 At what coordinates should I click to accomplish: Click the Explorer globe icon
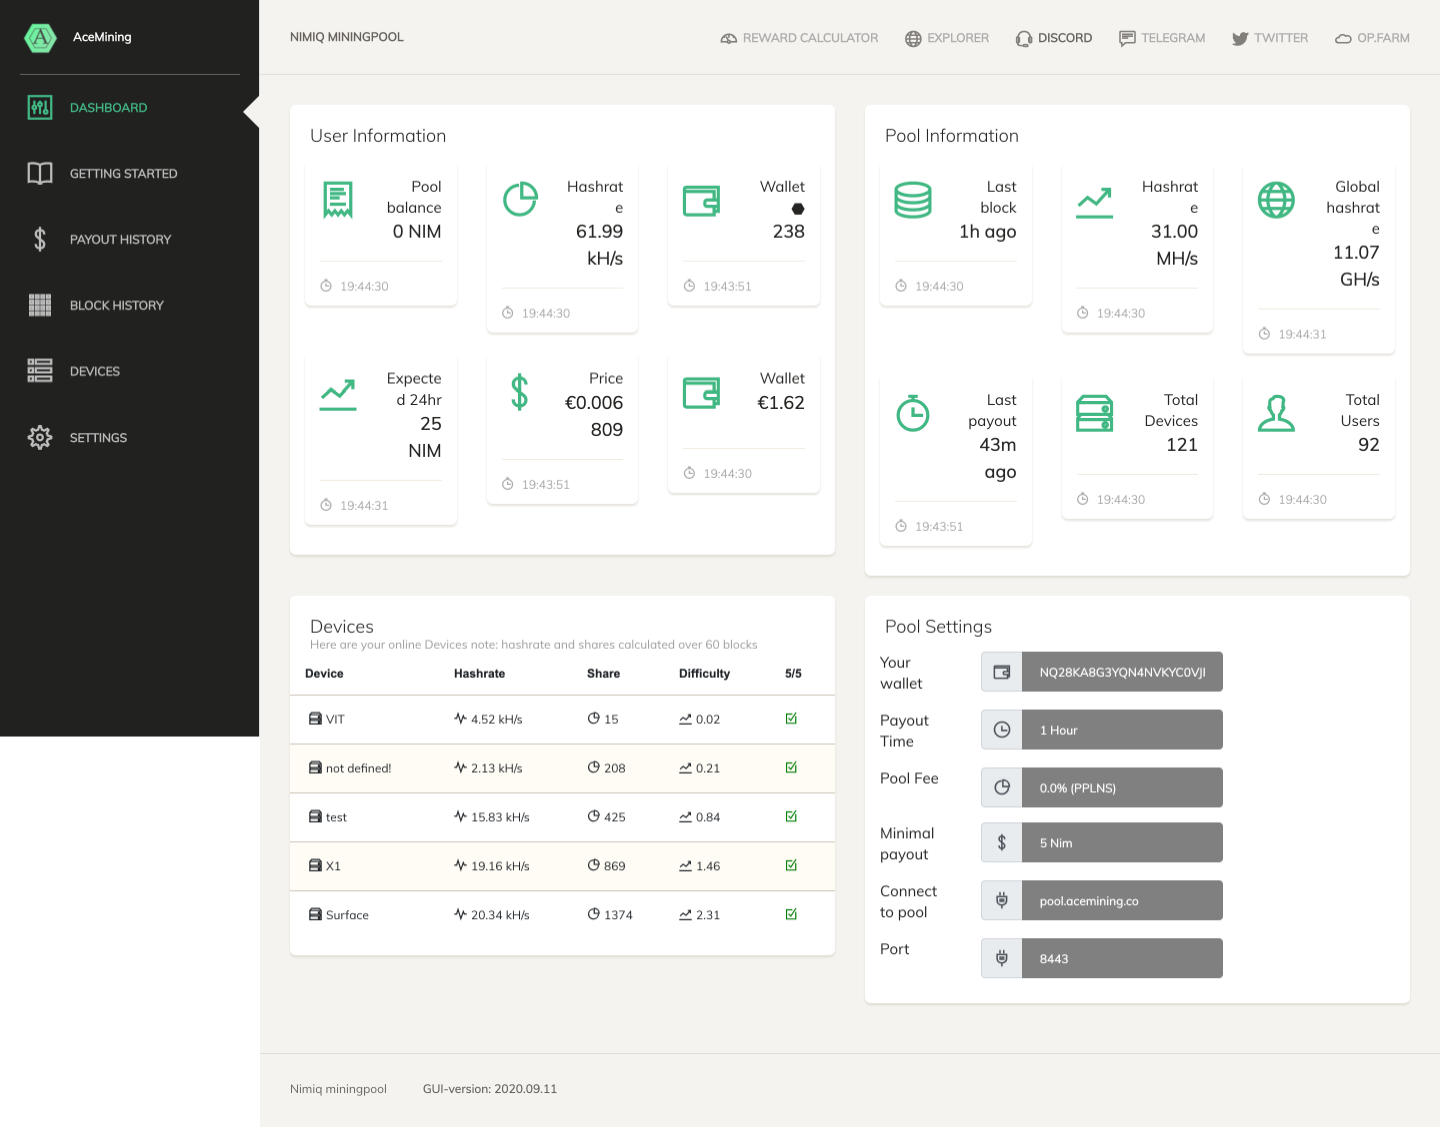point(913,39)
